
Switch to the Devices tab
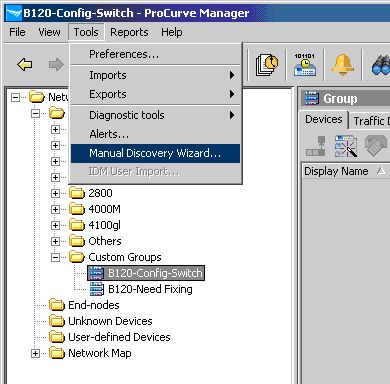(x=324, y=119)
